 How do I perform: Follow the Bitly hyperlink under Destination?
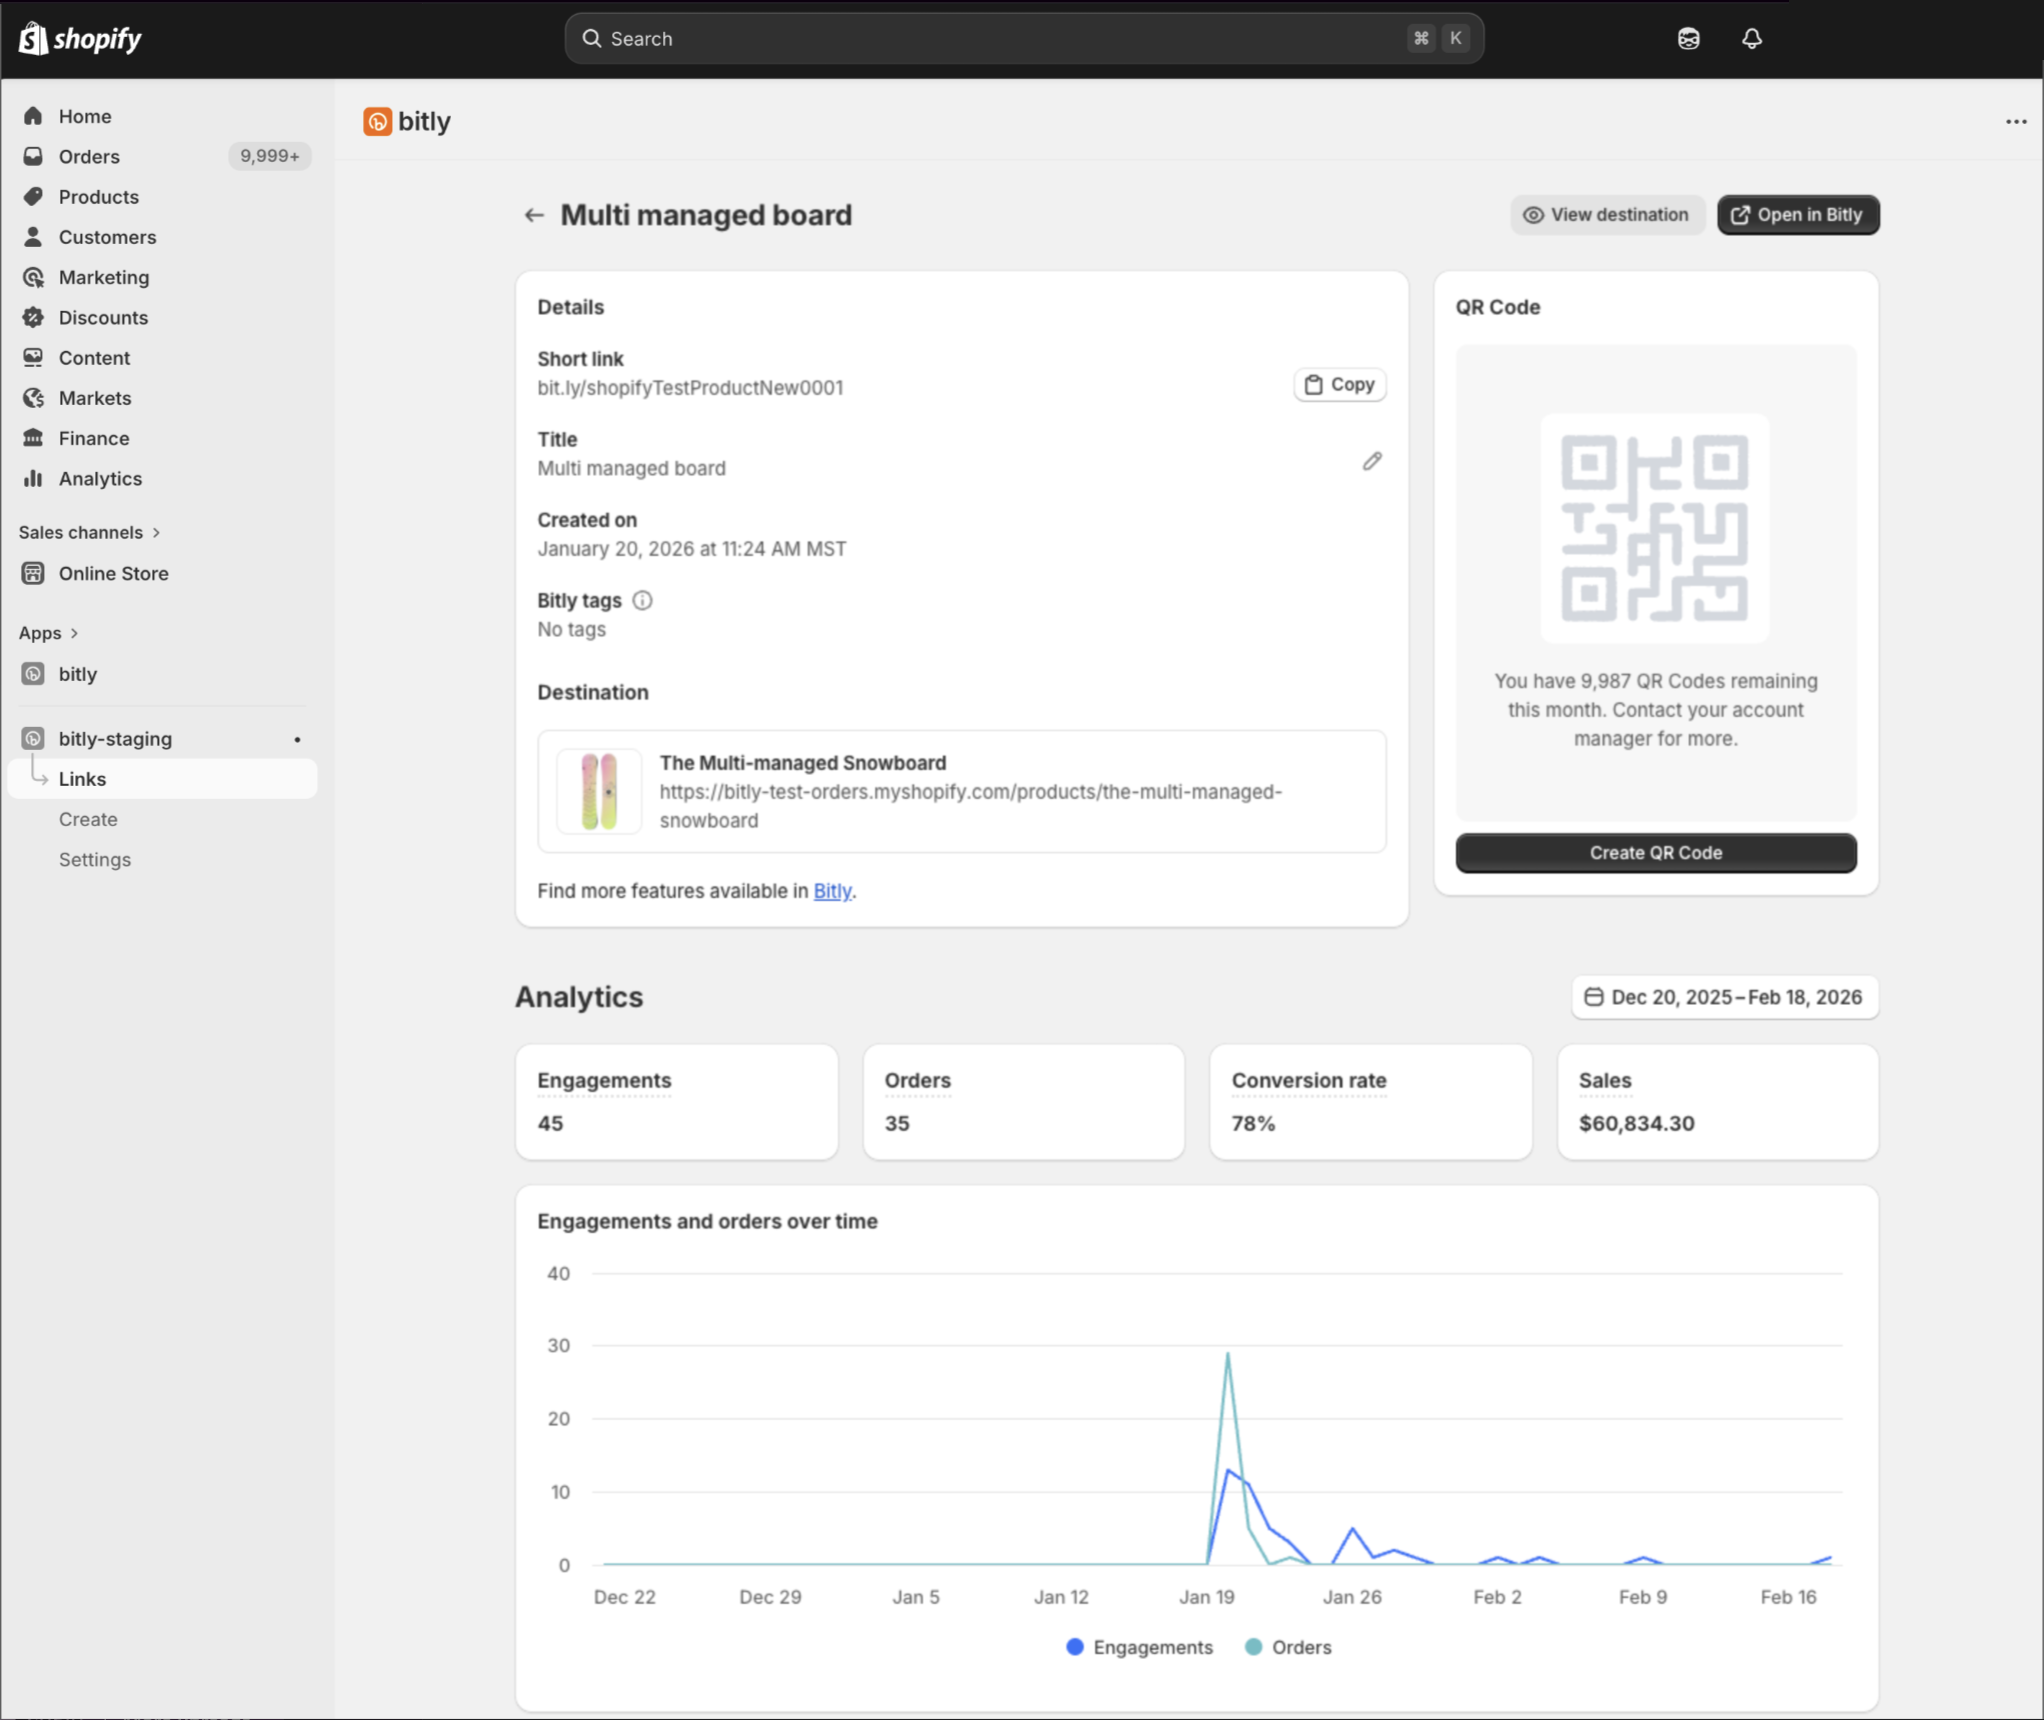[x=832, y=891]
